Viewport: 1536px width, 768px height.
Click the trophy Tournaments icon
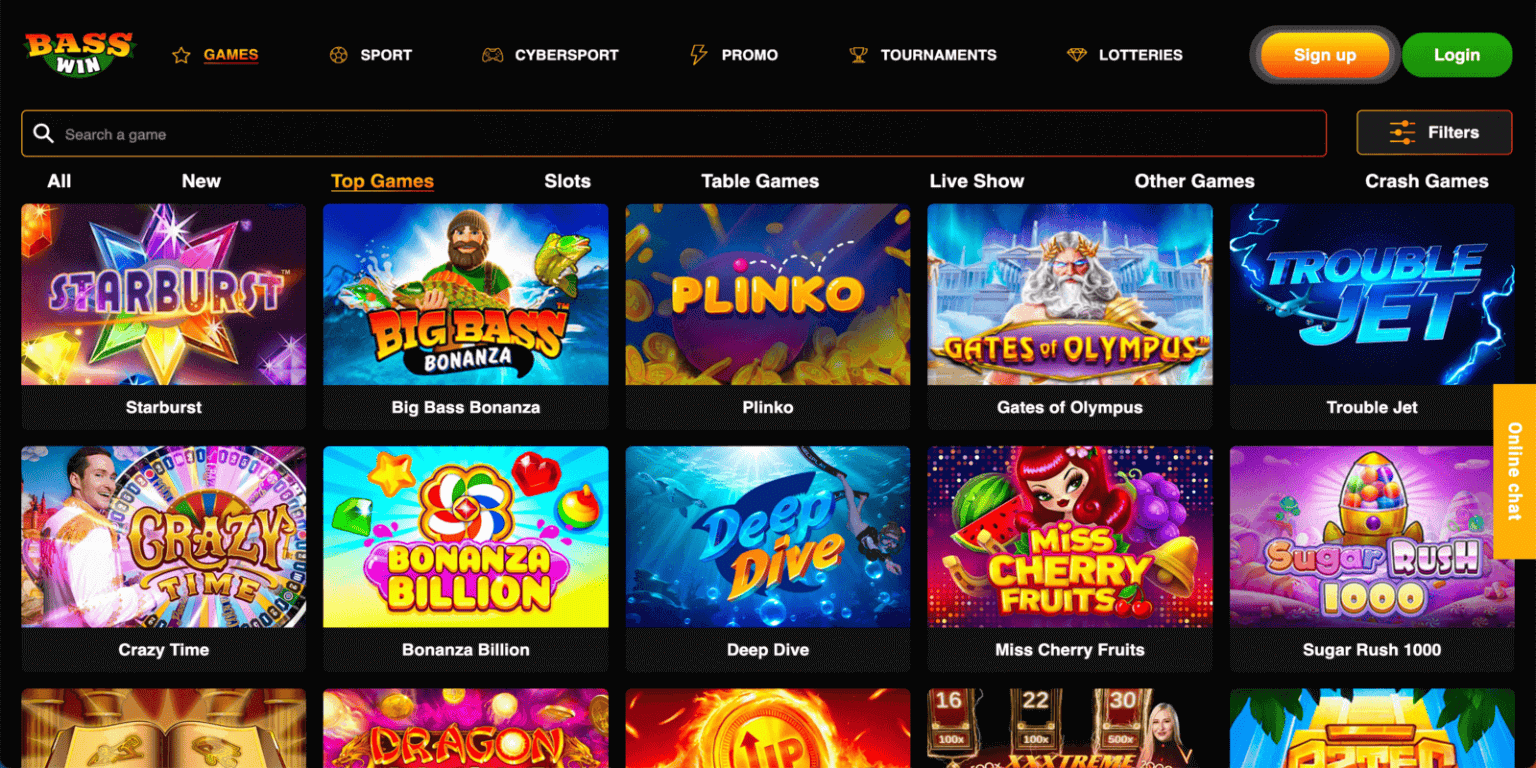(858, 55)
